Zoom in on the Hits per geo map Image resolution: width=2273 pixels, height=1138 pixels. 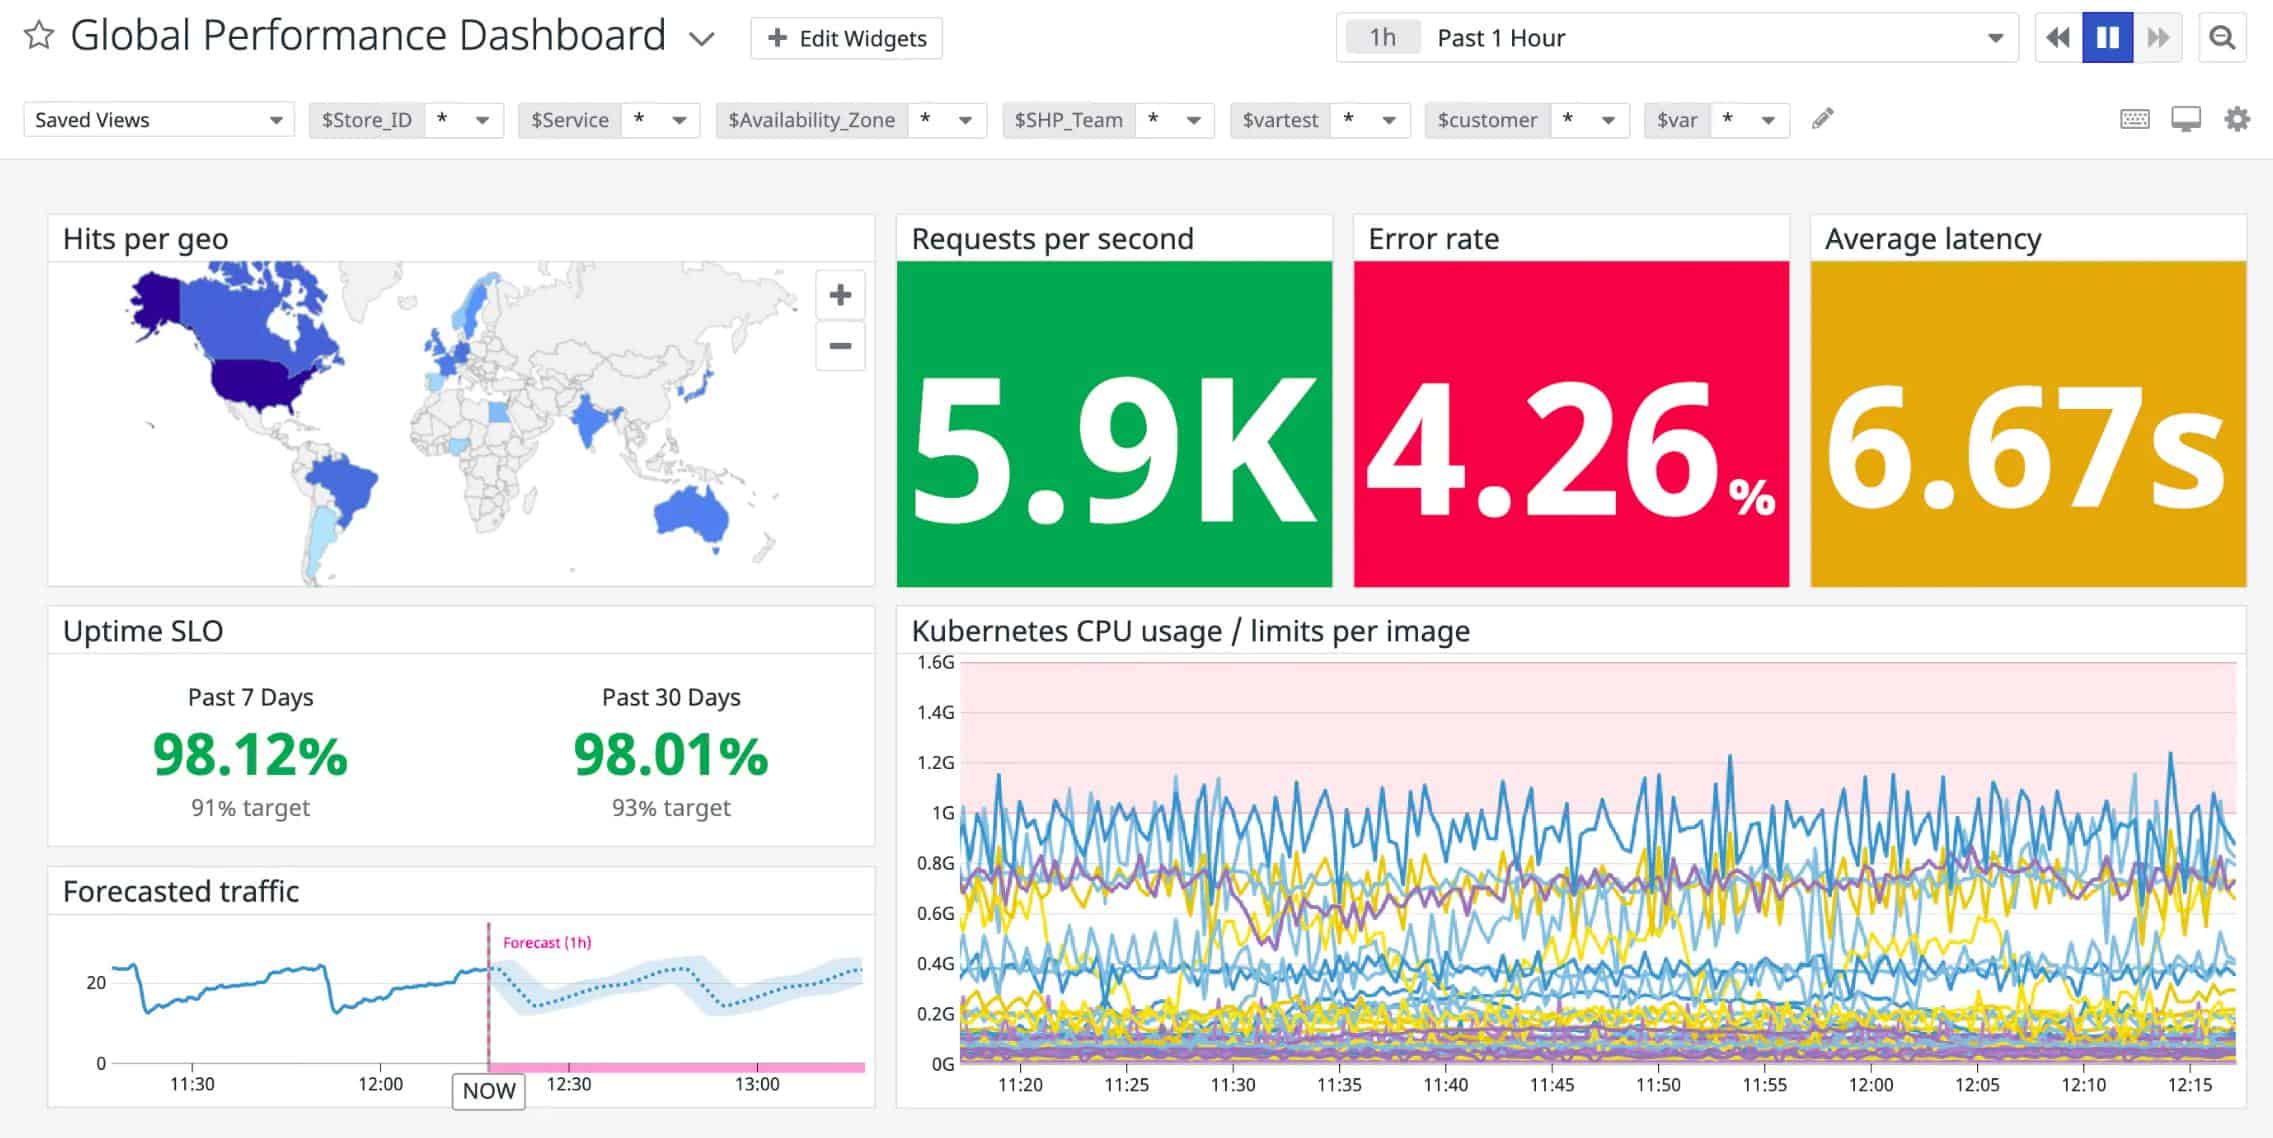[x=840, y=295]
